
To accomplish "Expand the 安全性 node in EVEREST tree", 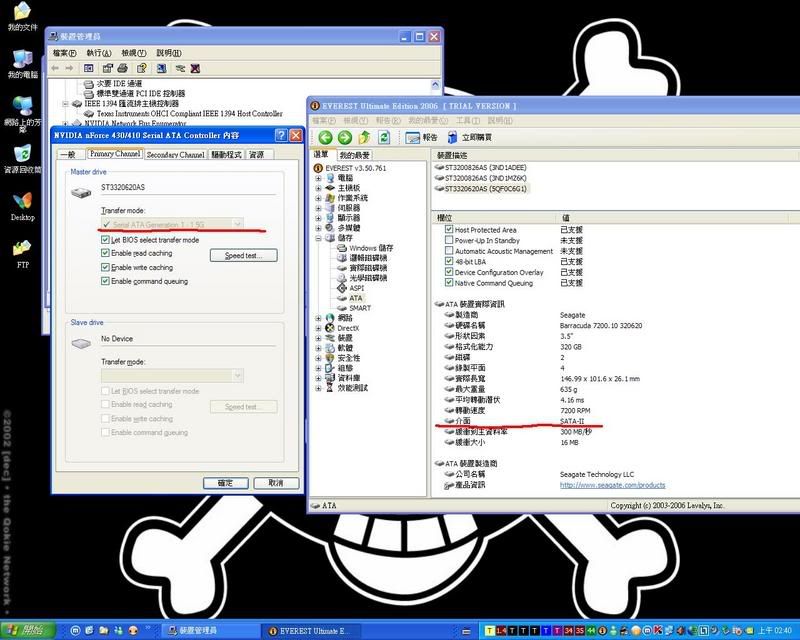I will (318, 358).
